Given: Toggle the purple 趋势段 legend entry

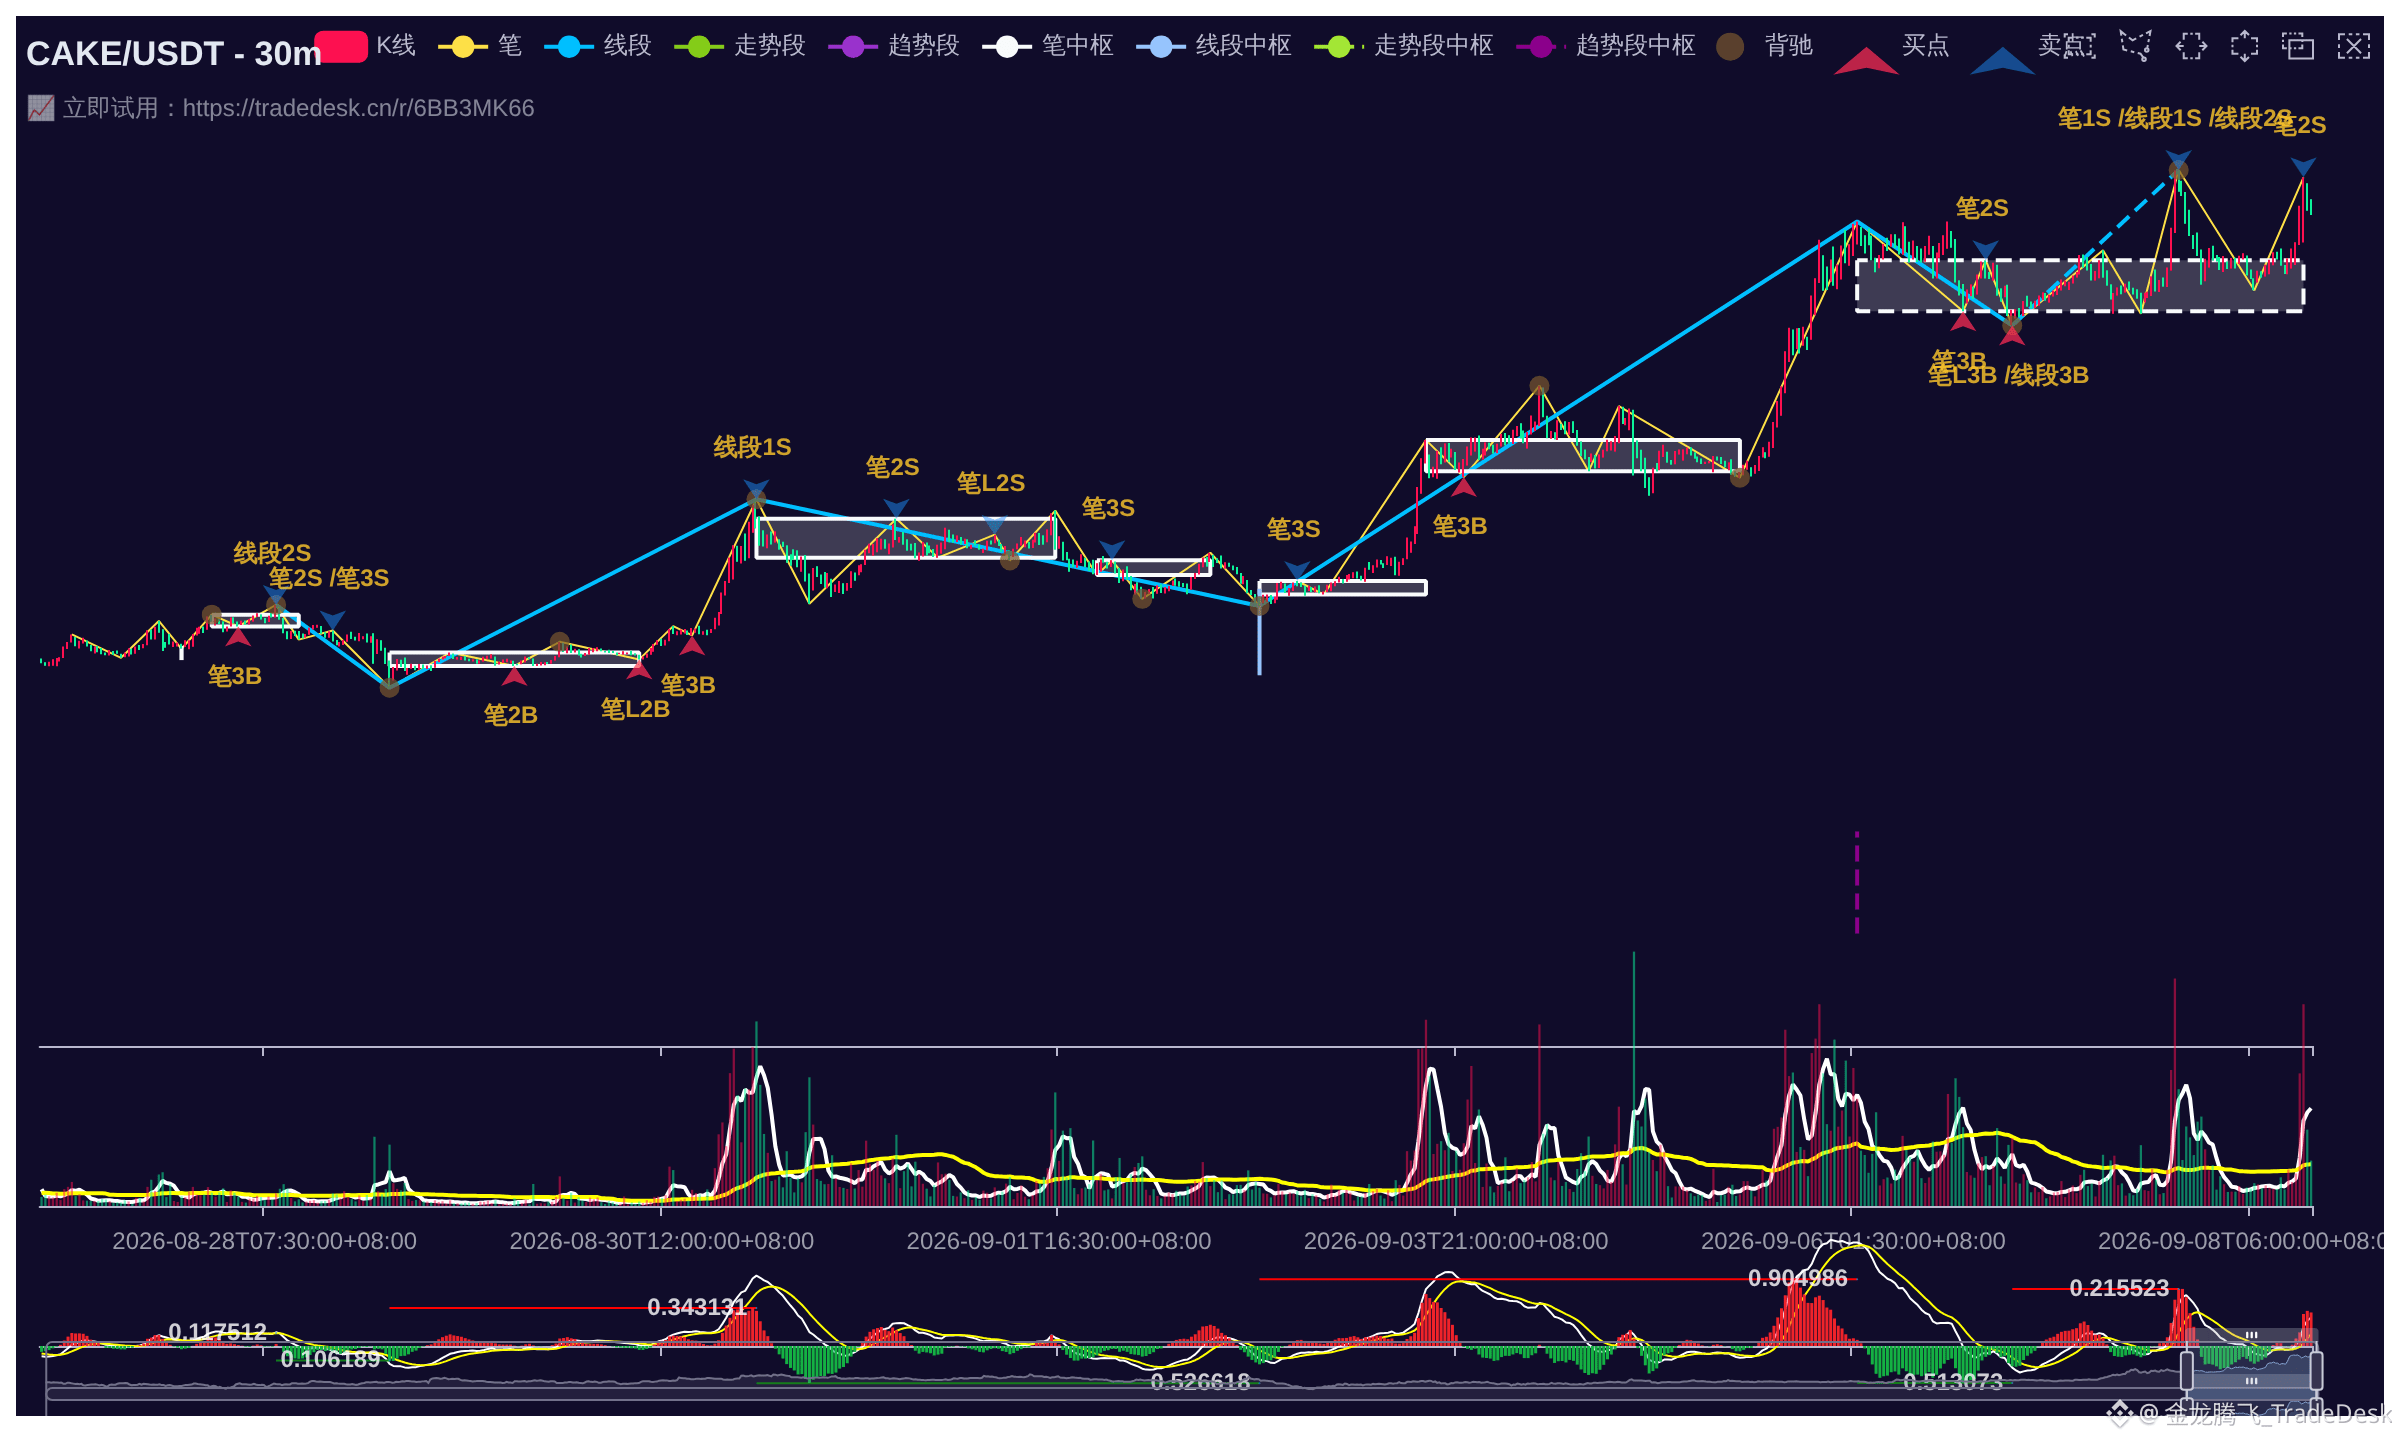Looking at the screenshot, I should pos(895,46).
